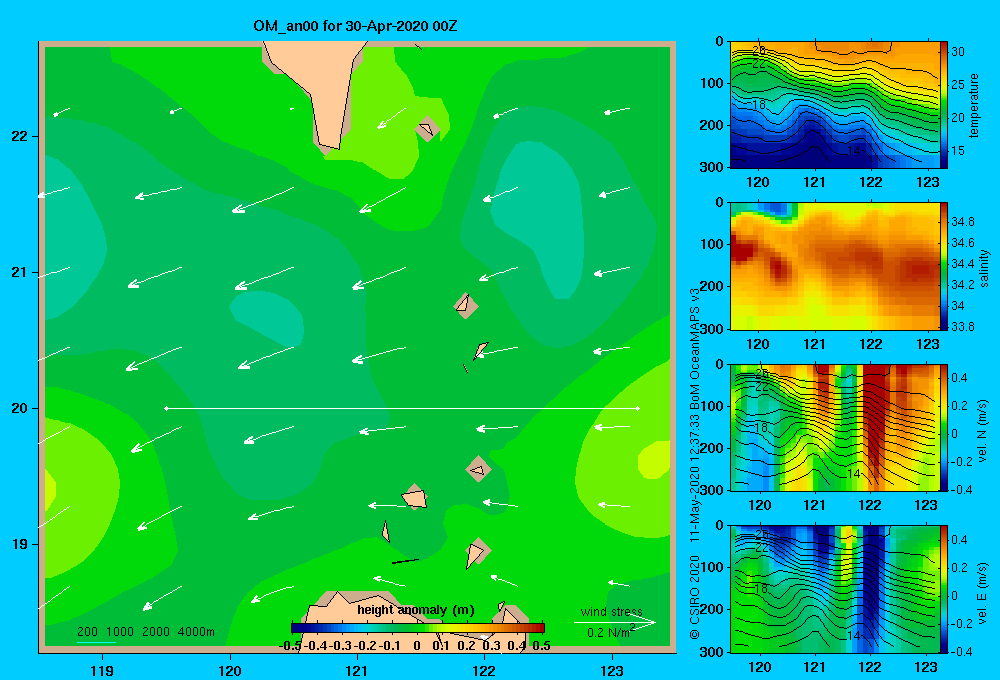The image size is (1000, 680).
Task: Click longitude "121" under salinity panel
Action: coord(814,344)
